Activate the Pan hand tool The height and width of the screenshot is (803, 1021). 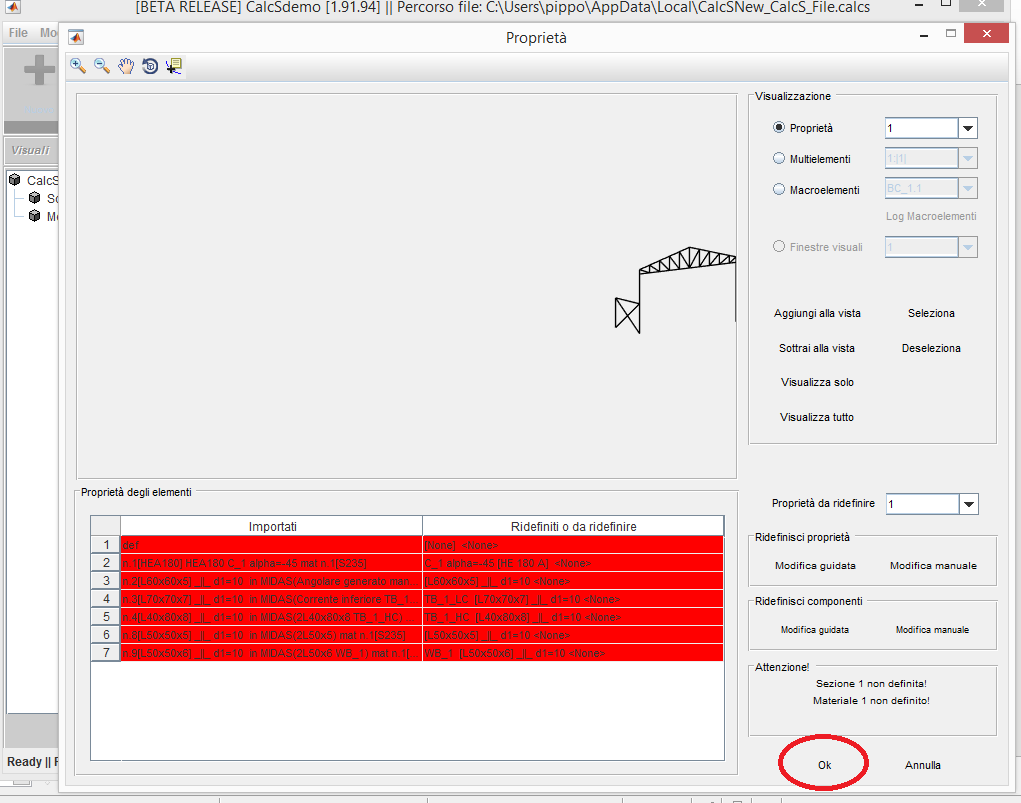tap(126, 66)
